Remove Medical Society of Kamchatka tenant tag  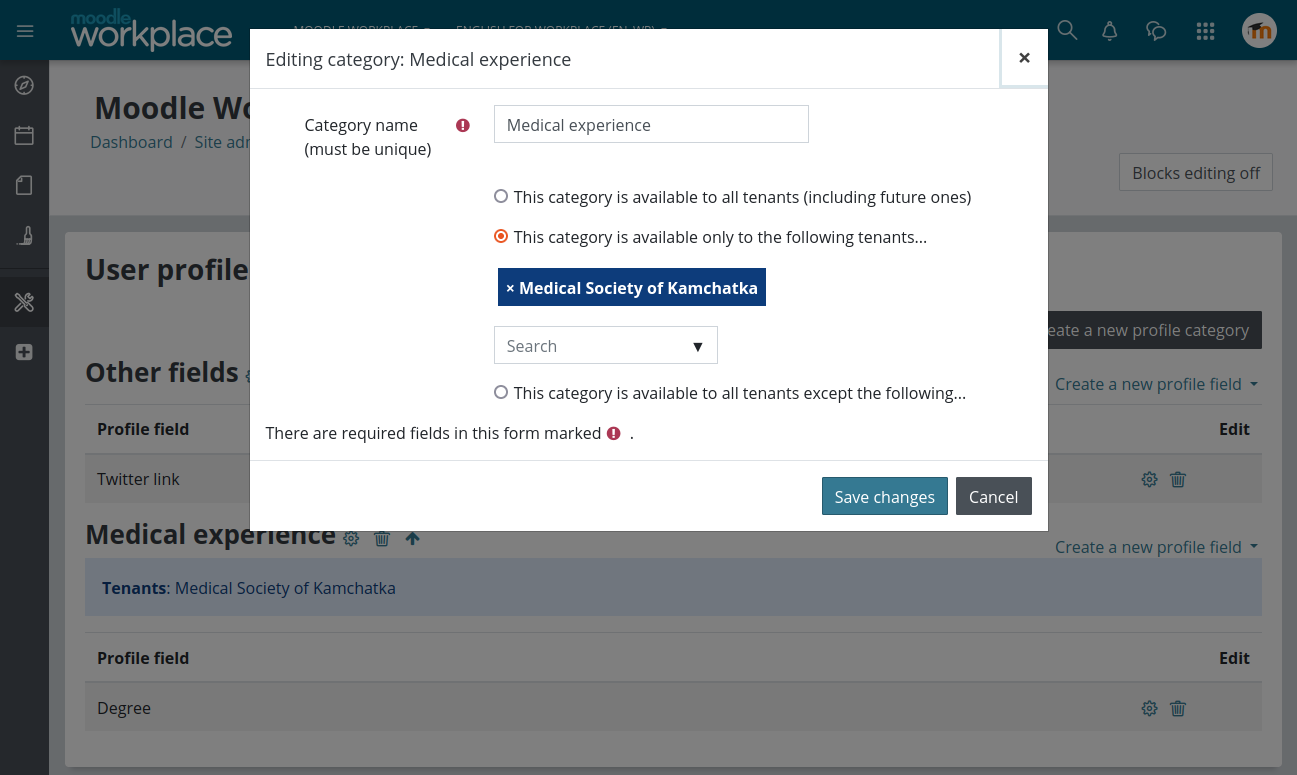pos(510,288)
